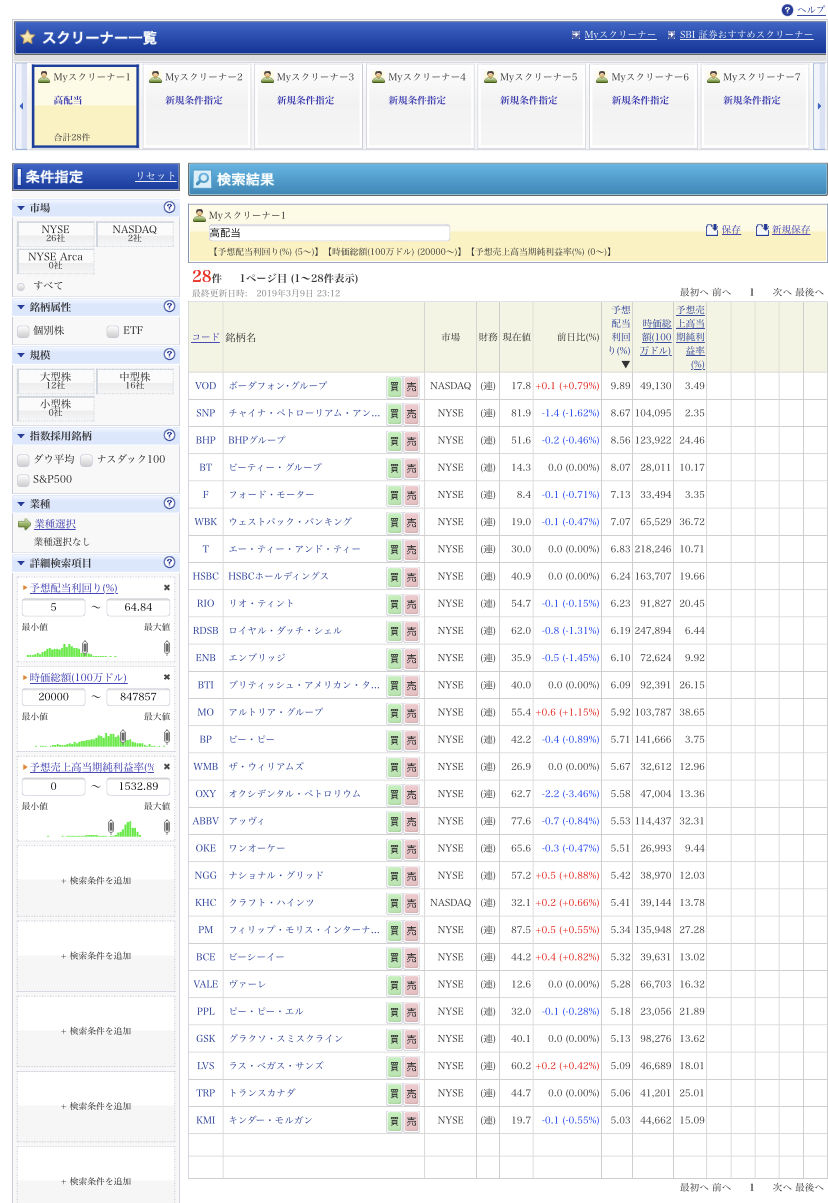Open help icon for 銘柄属性 section
The height and width of the screenshot is (1203, 828).
[169, 306]
